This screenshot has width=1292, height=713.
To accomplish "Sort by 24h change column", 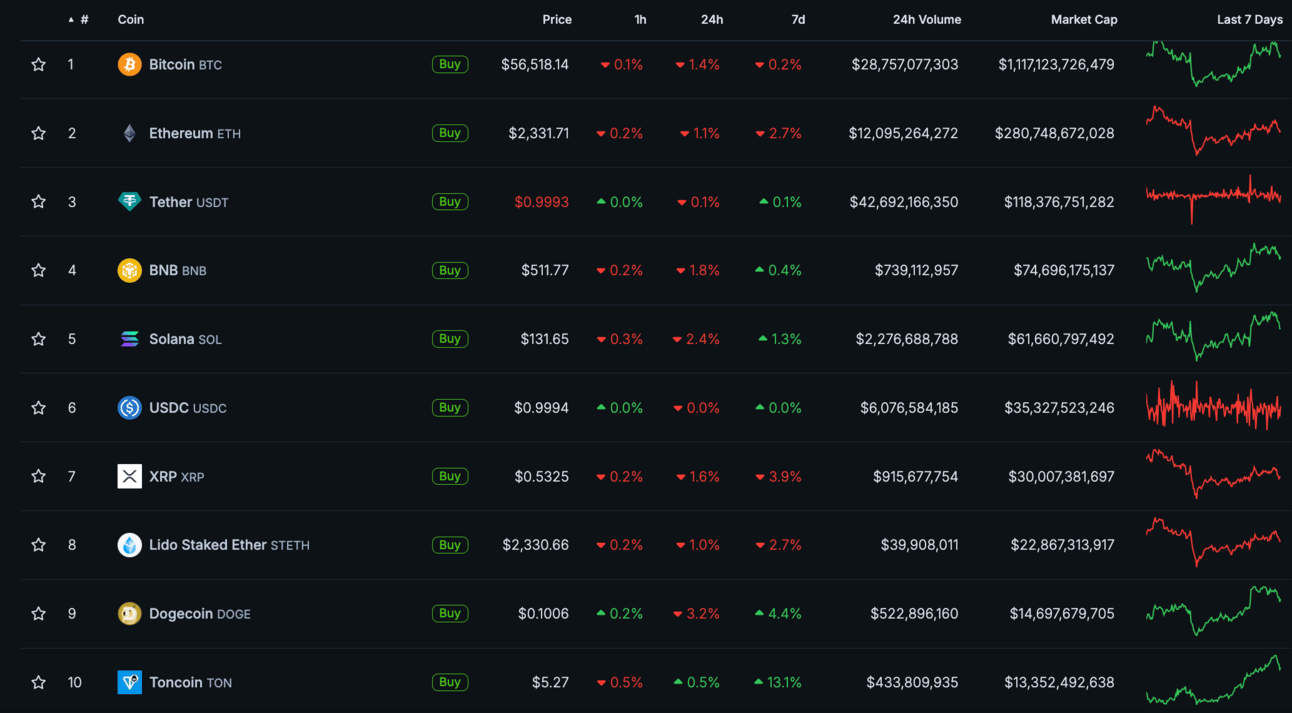I will (711, 20).
